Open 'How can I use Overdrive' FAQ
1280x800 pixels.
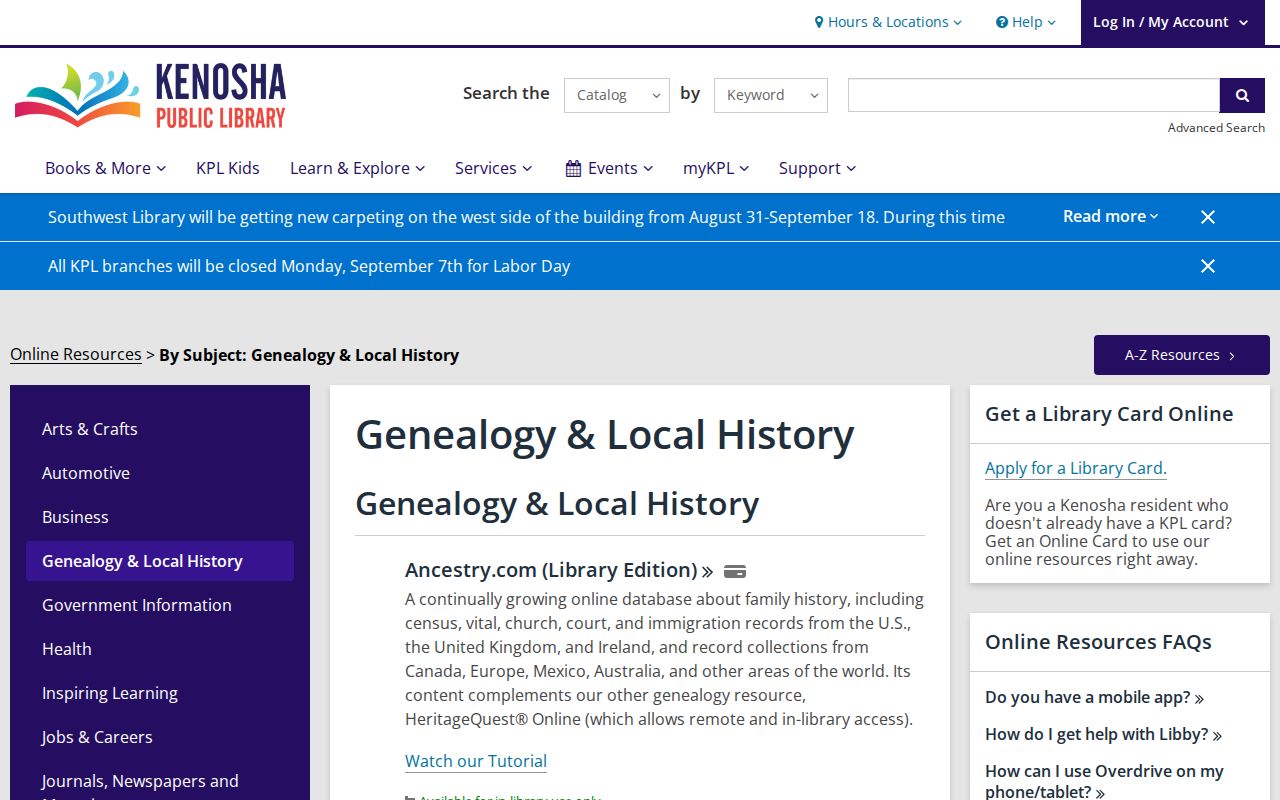[1104, 782]
